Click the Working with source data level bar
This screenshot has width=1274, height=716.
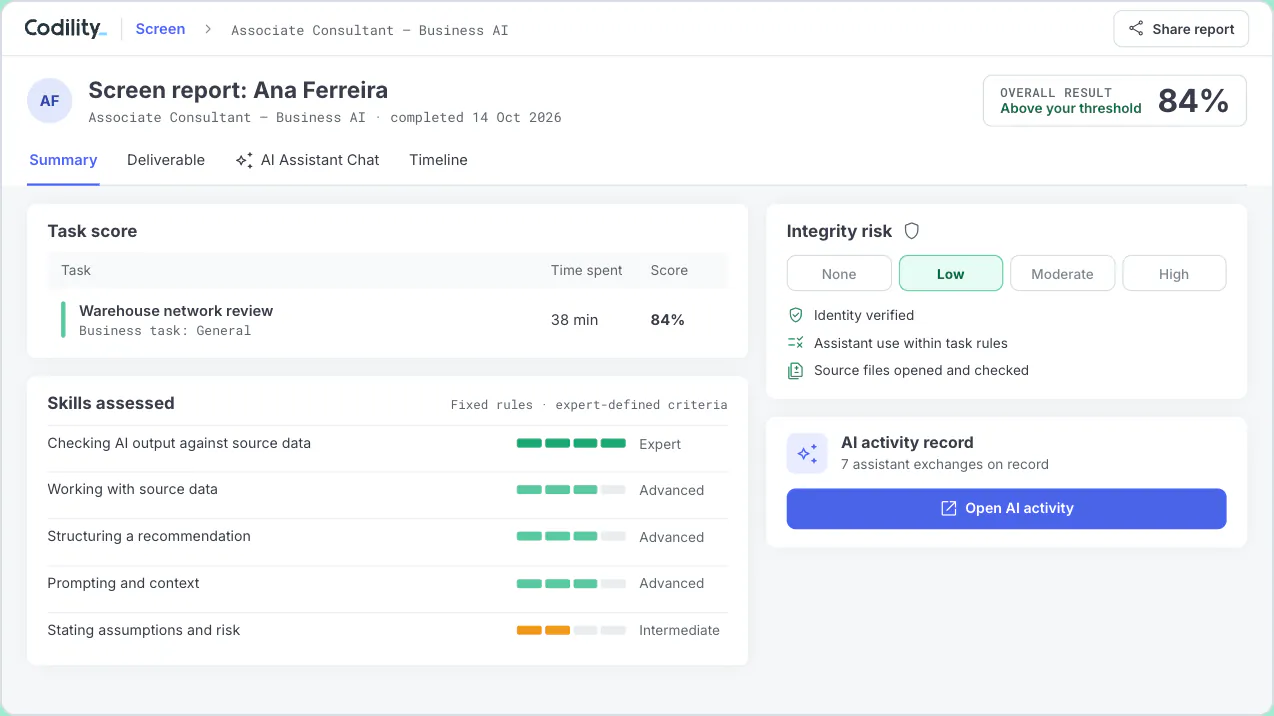pos(571,490)
